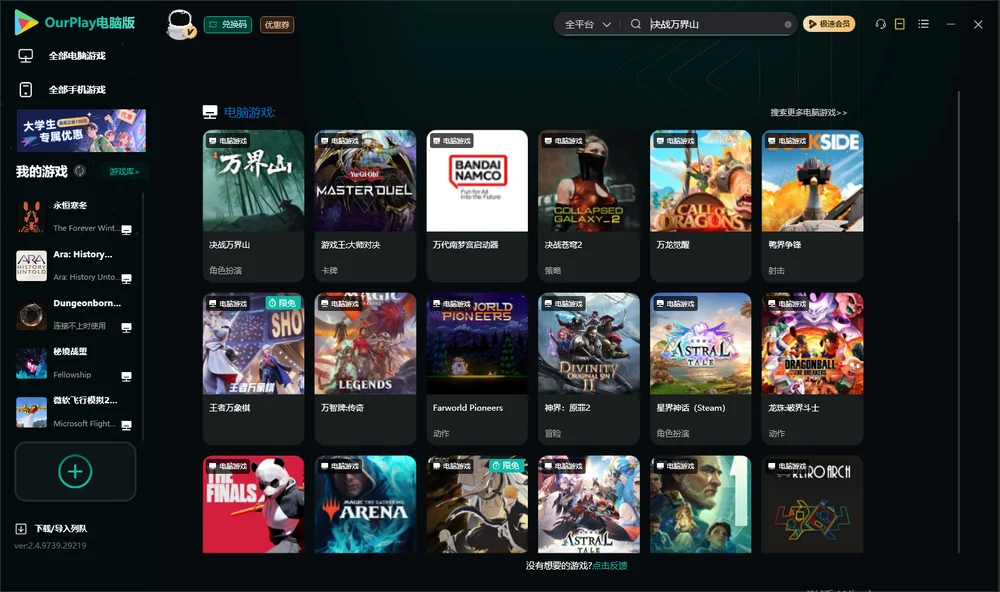Click the PC icon on the Ara: History row
This screenshot has height=592, width=1000.
126,279
